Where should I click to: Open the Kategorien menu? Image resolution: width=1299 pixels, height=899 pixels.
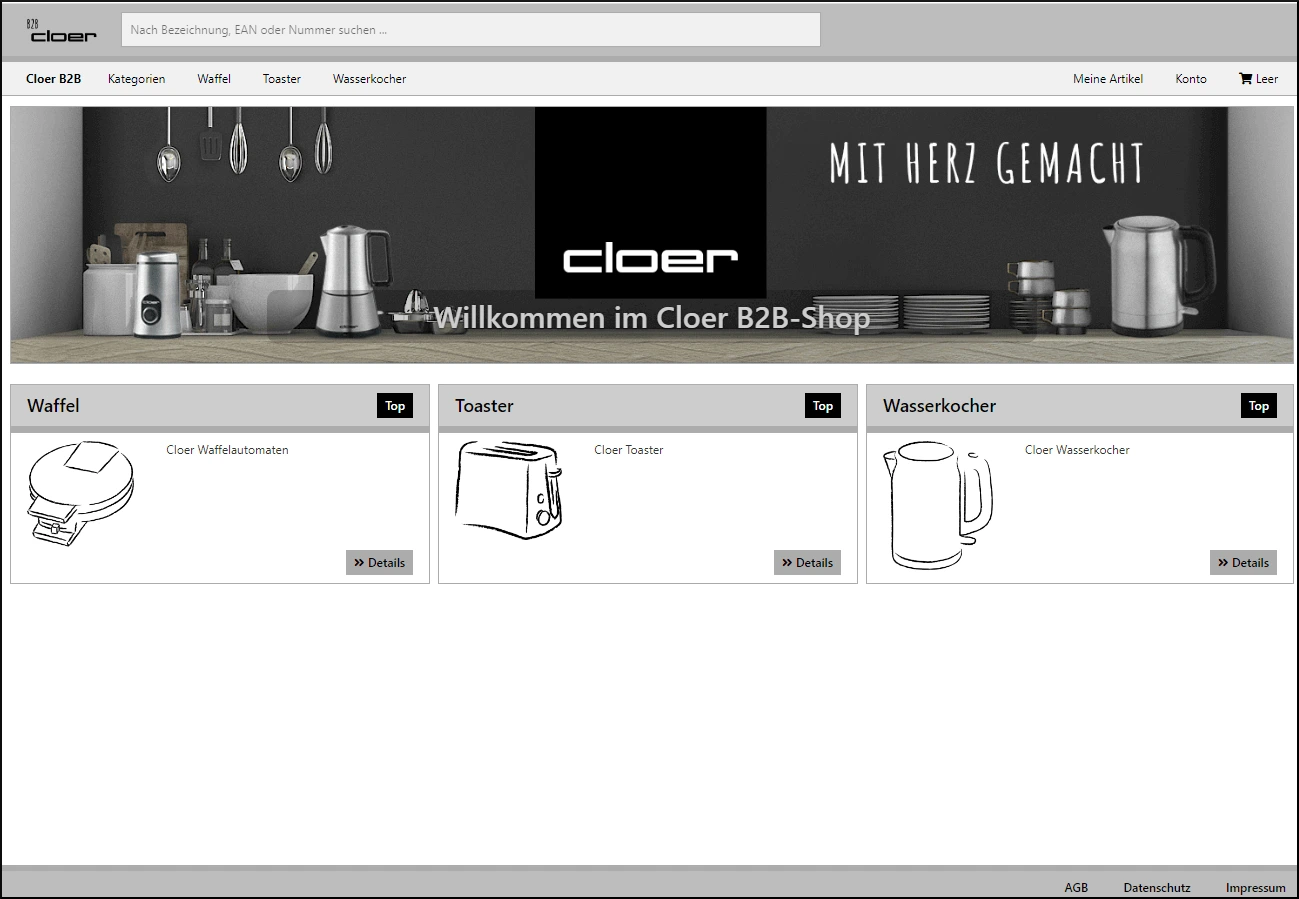click(x=136, y=78)
